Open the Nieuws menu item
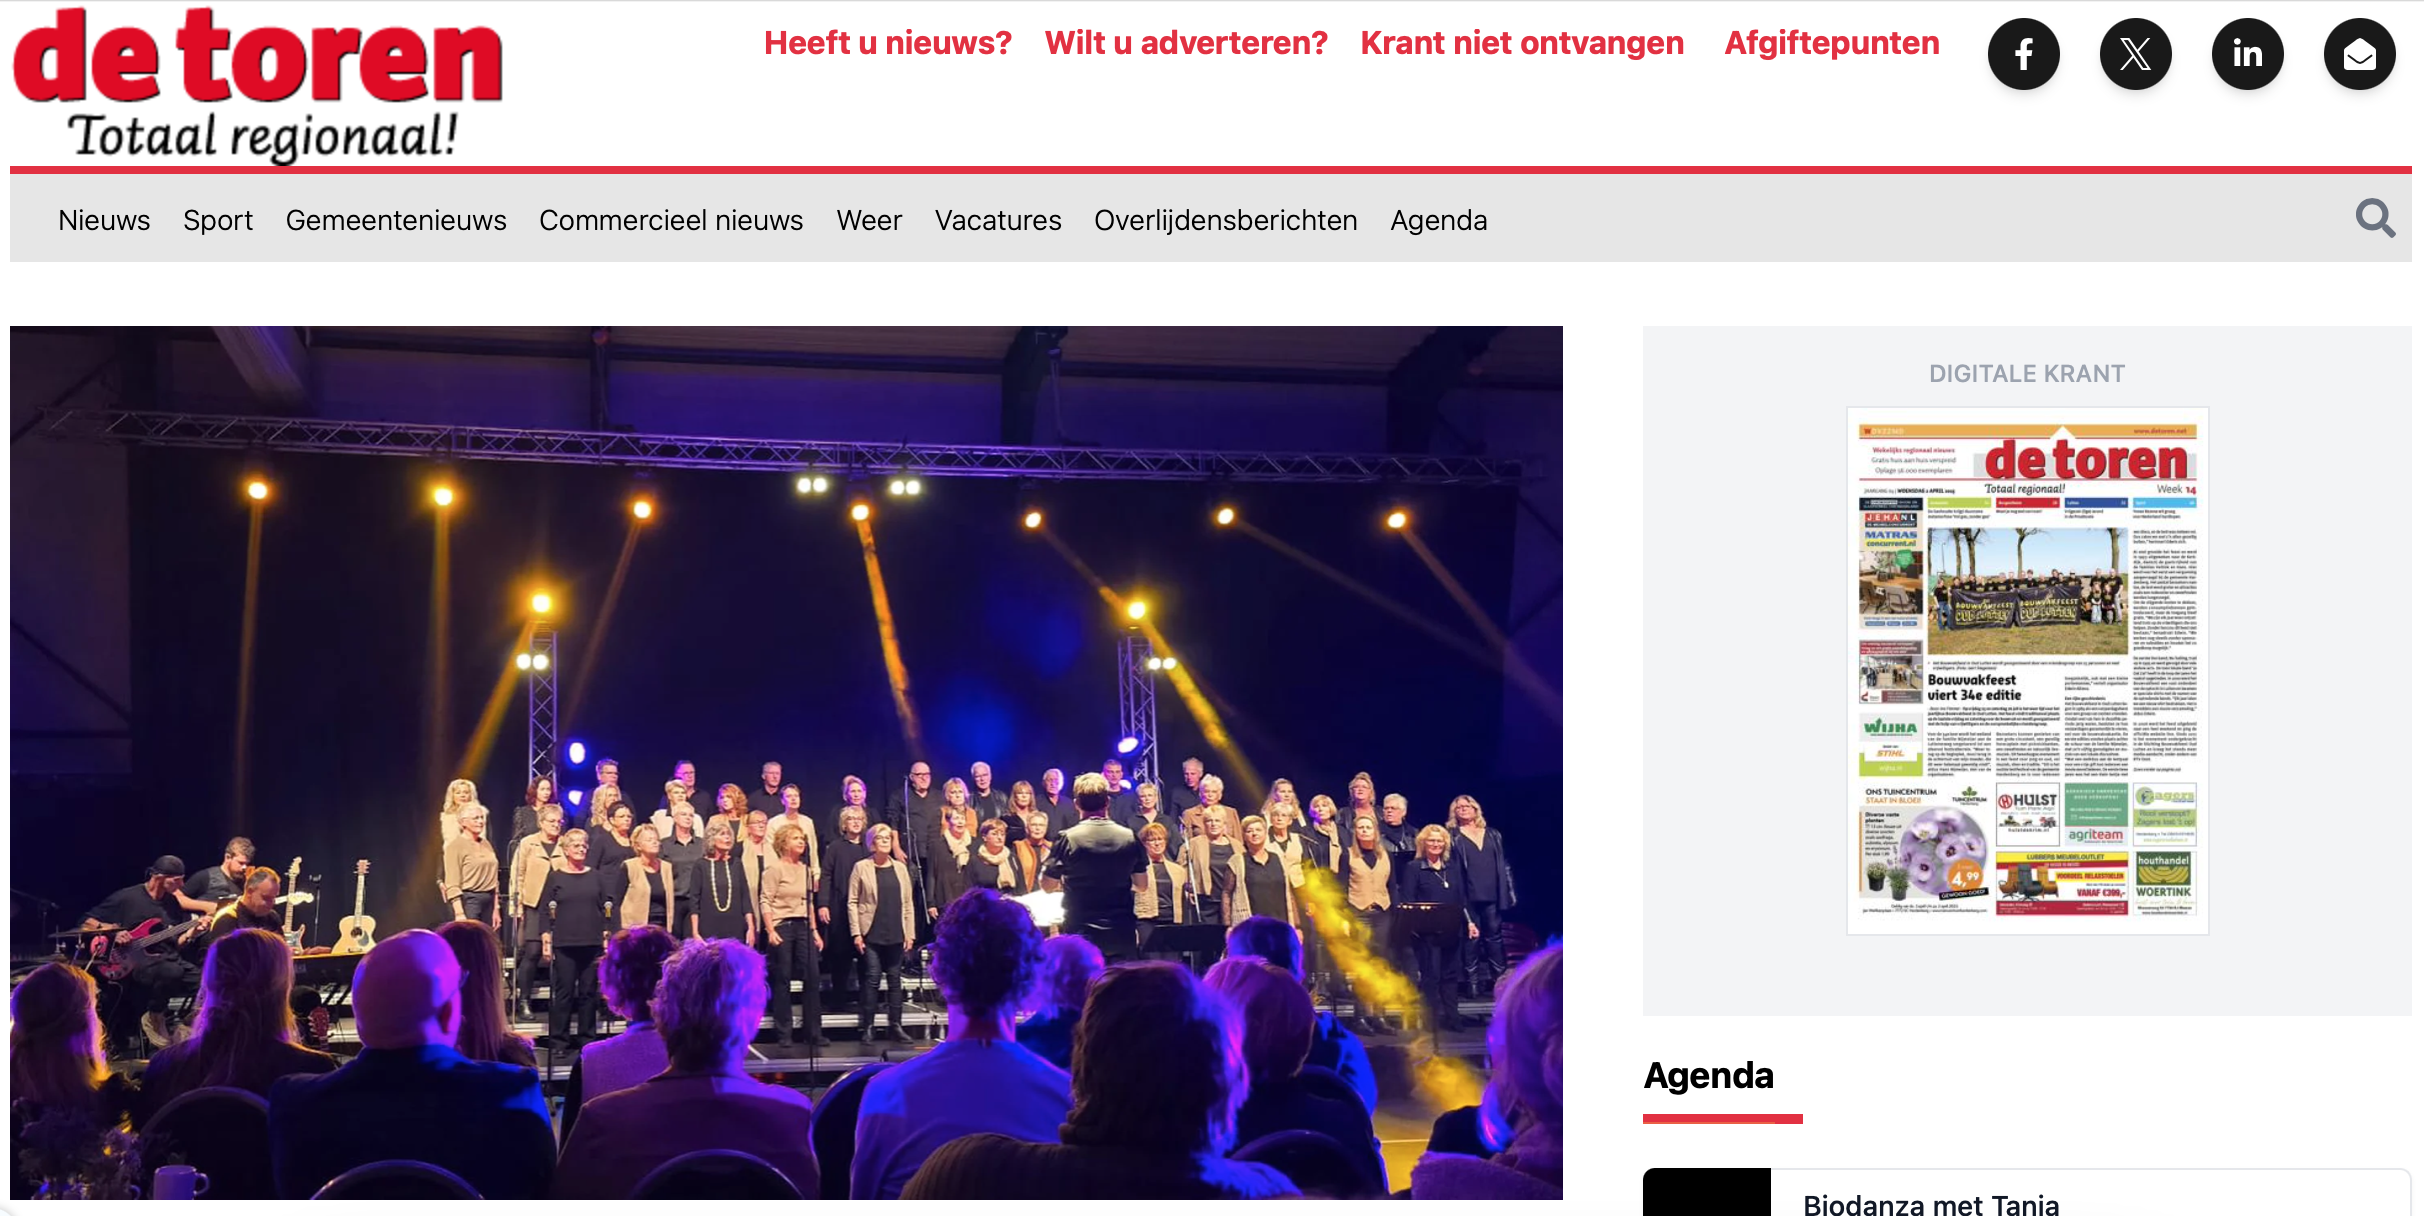The width and height of the screenshot is (2424, 1216). 104,220
